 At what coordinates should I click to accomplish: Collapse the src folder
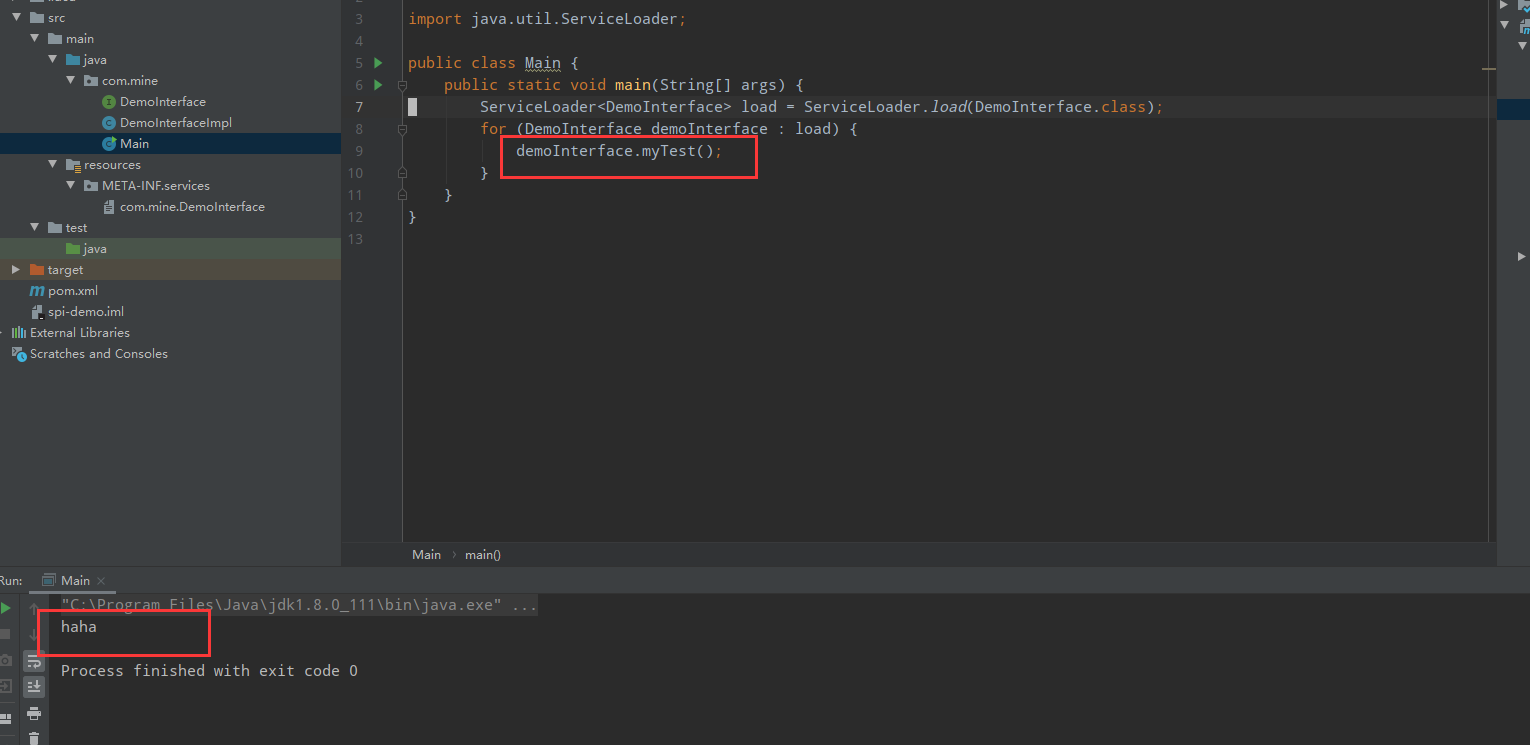point(16,18)
